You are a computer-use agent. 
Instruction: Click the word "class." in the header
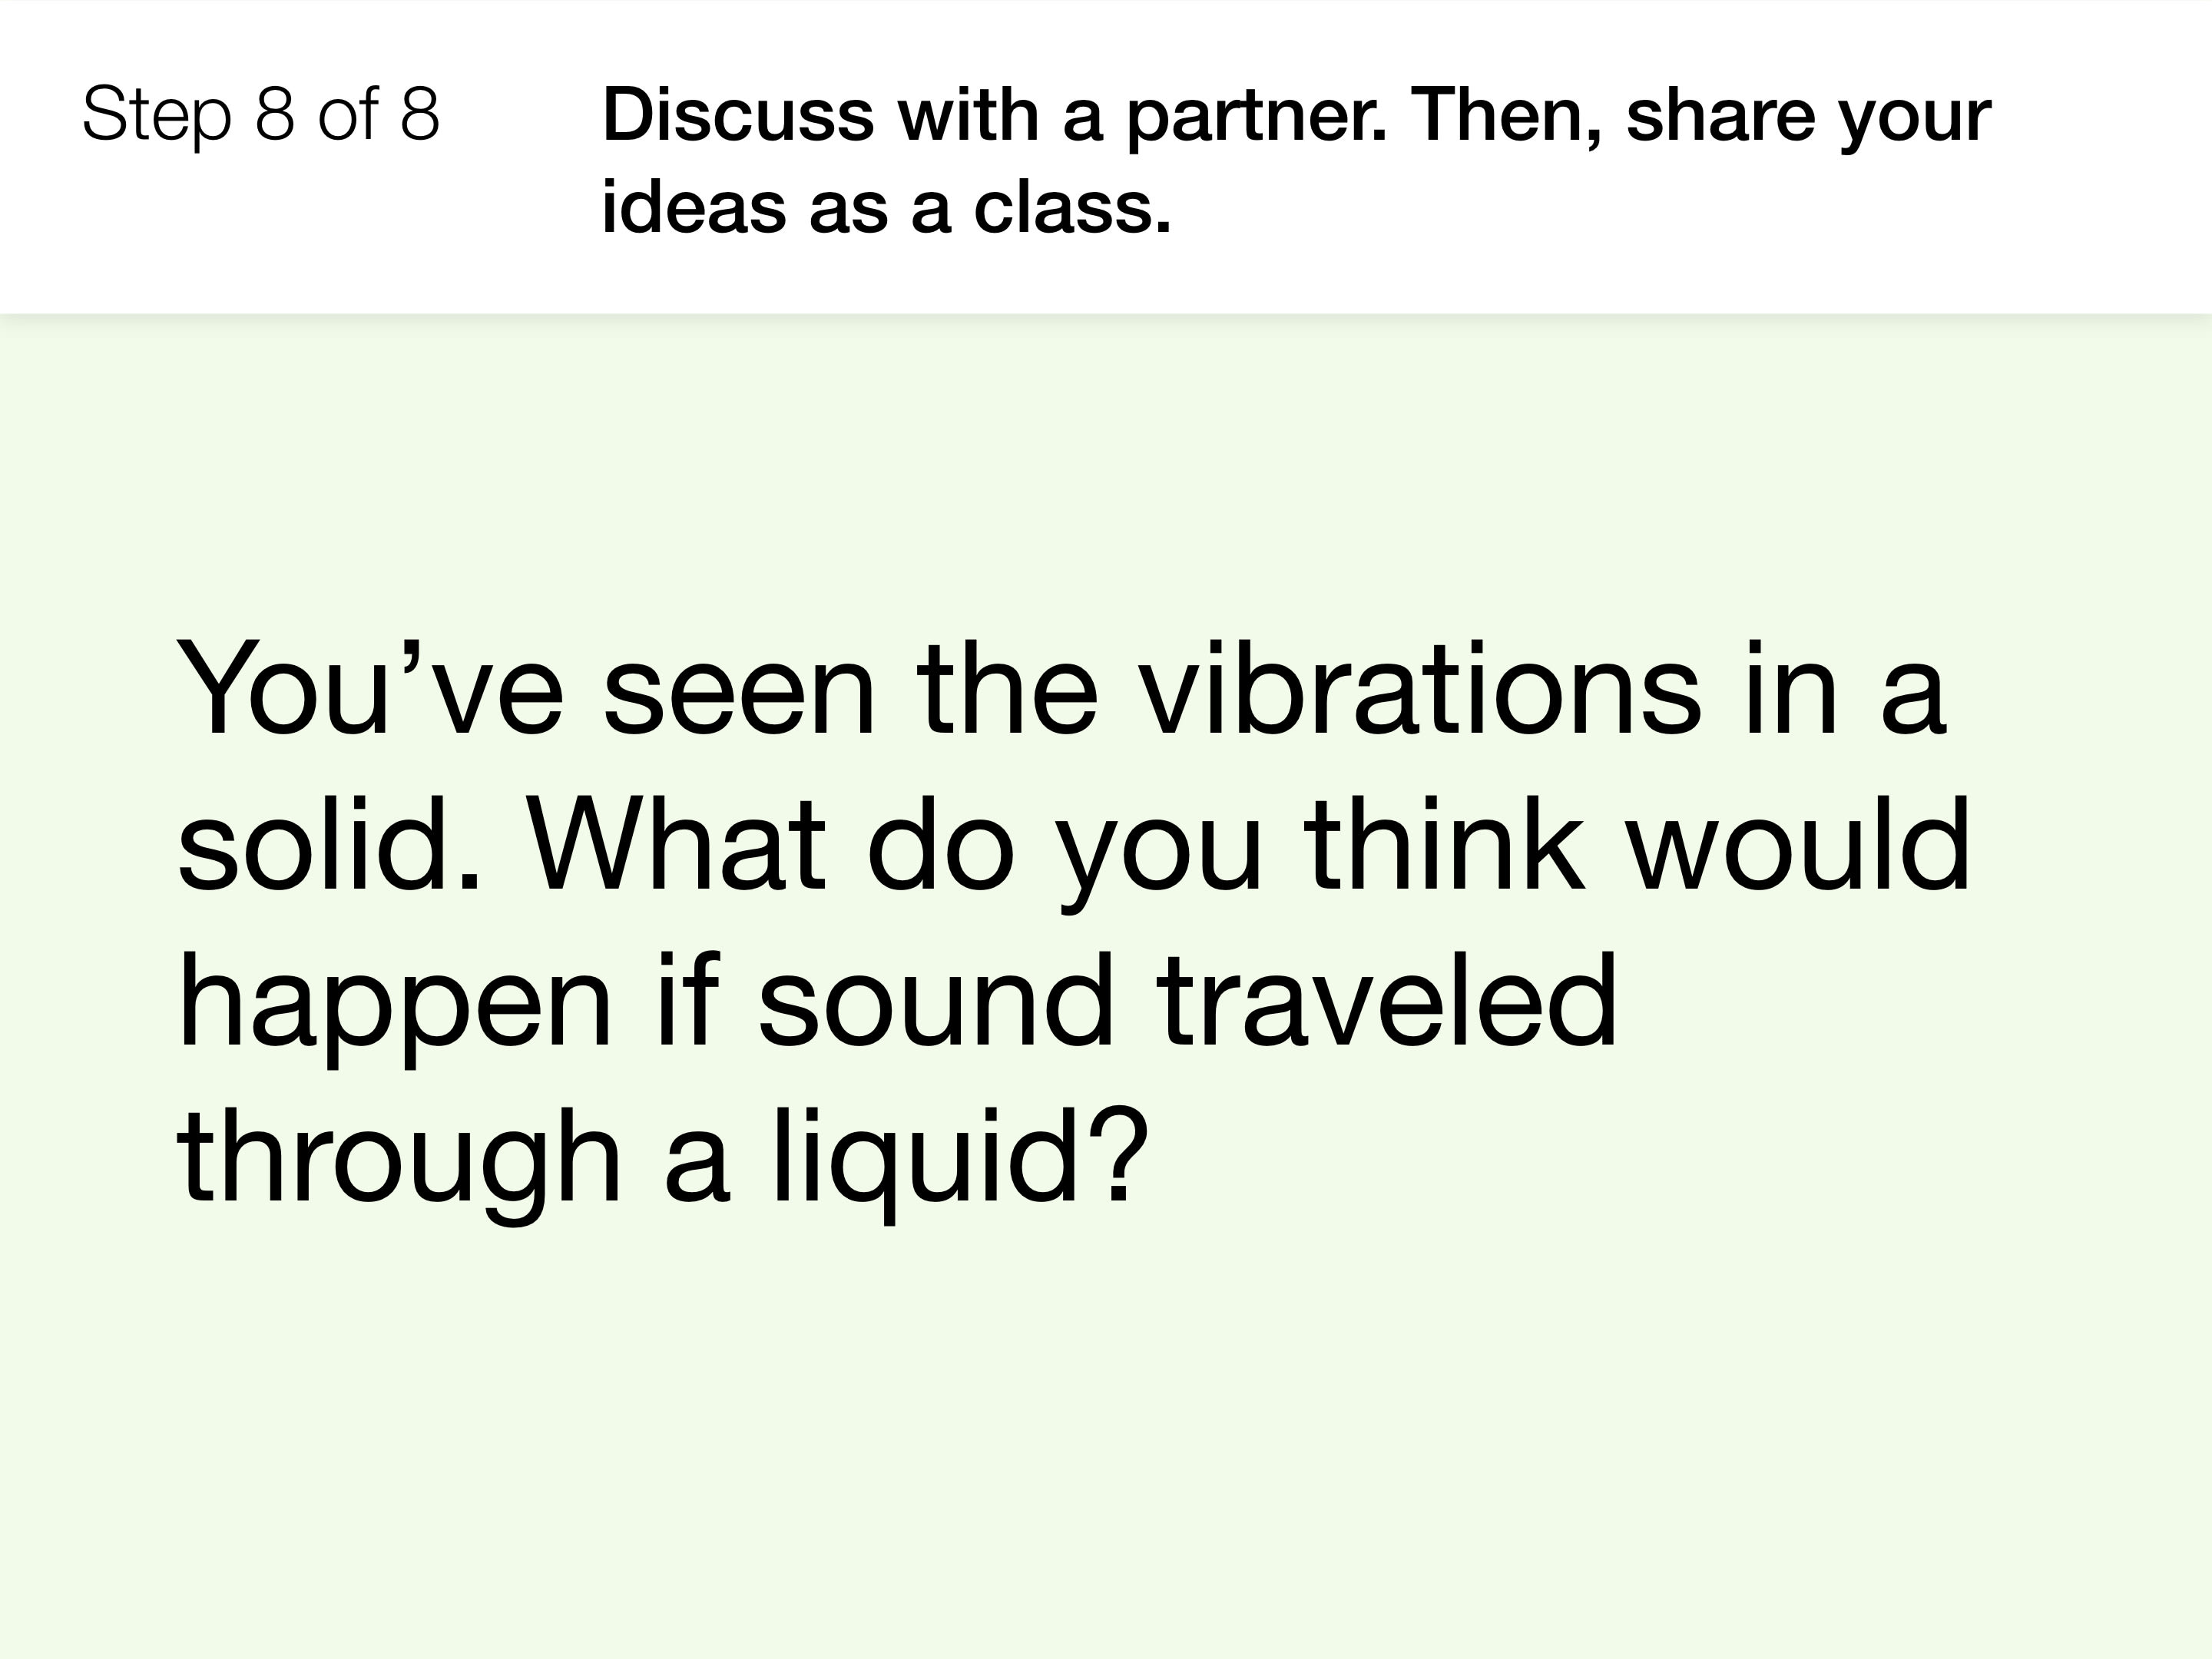coord(1072,207)
